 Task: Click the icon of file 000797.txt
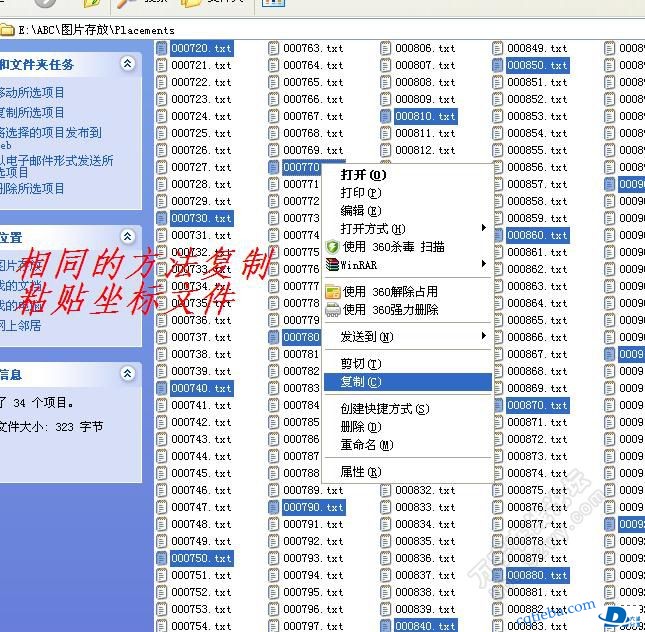(274, 626)
